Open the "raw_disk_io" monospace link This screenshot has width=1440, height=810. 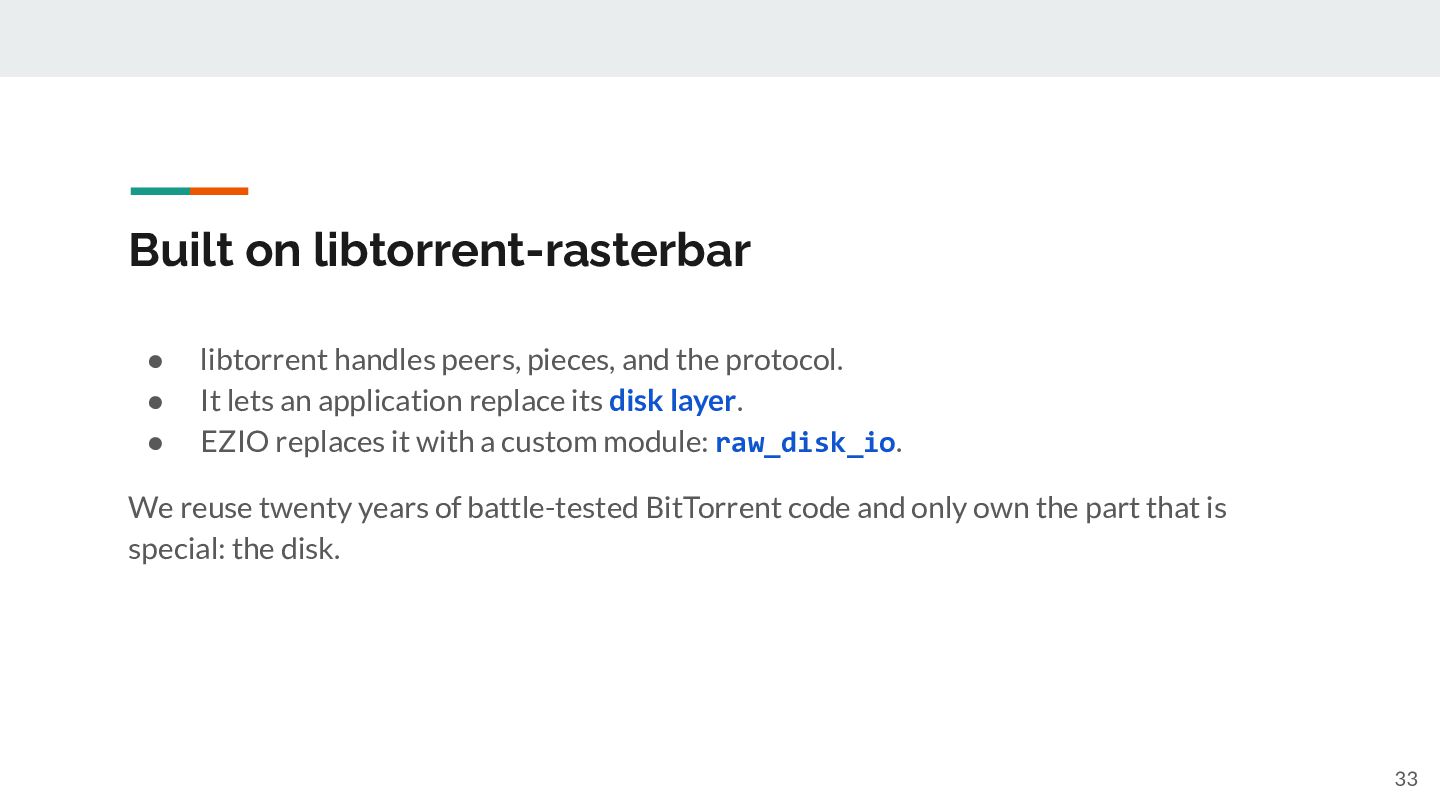pyautogui.click(x=805, y=442)
